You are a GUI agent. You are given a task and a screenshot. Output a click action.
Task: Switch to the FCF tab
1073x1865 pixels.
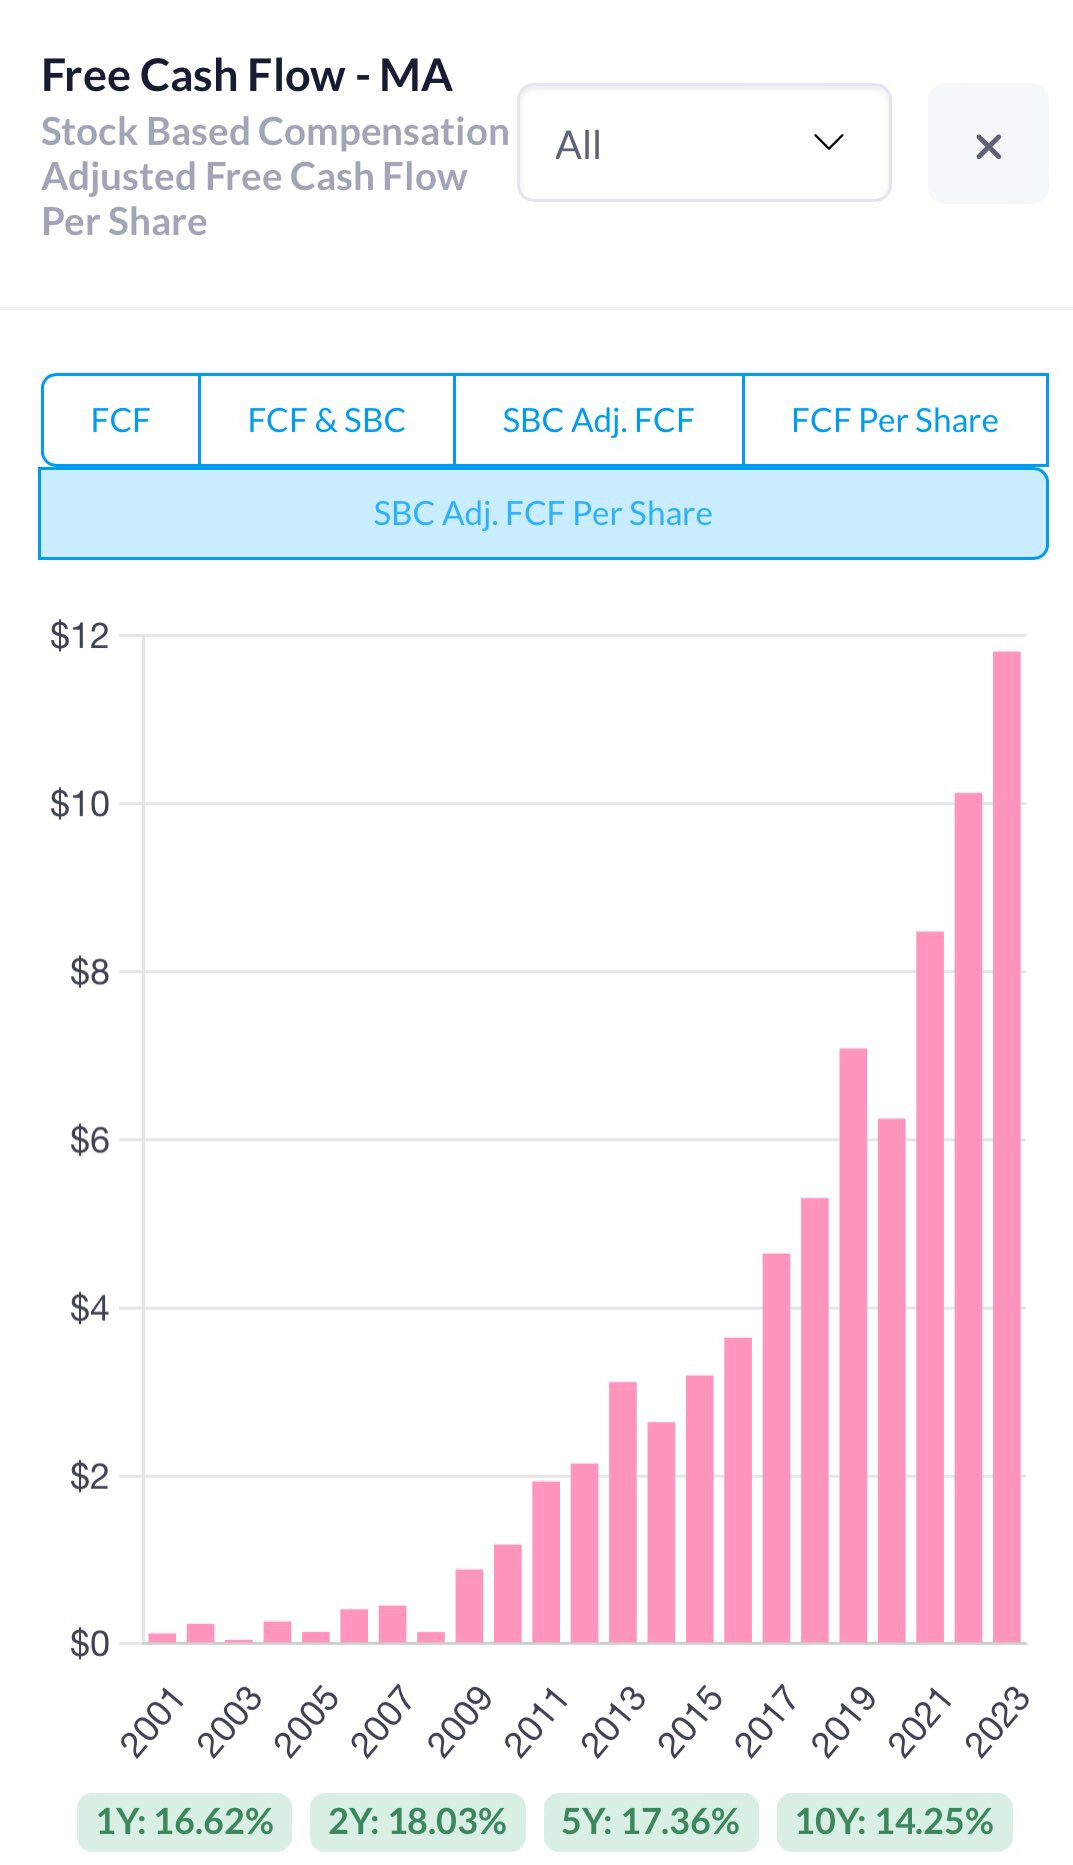coord(120,420)
